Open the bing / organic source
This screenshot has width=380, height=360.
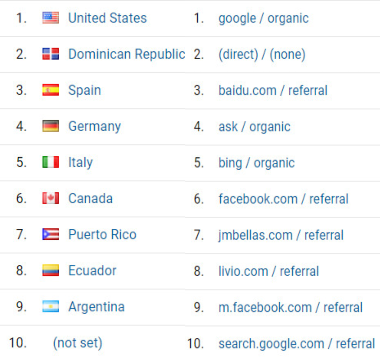point(256,163)
